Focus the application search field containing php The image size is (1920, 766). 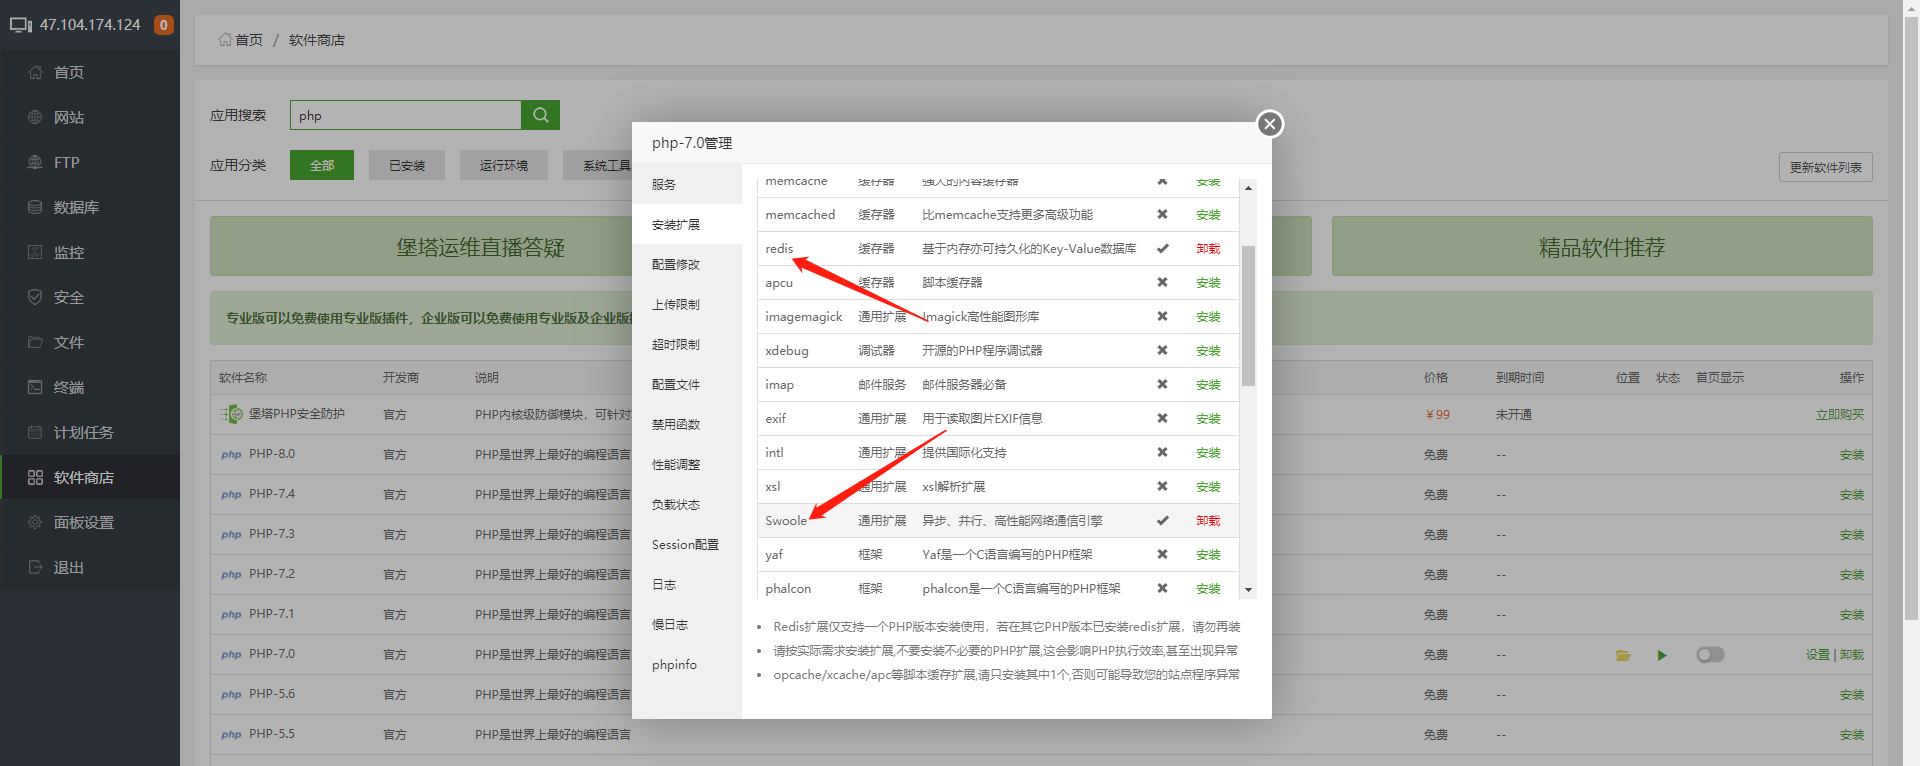pyautogui.click(x=405, y=116)
